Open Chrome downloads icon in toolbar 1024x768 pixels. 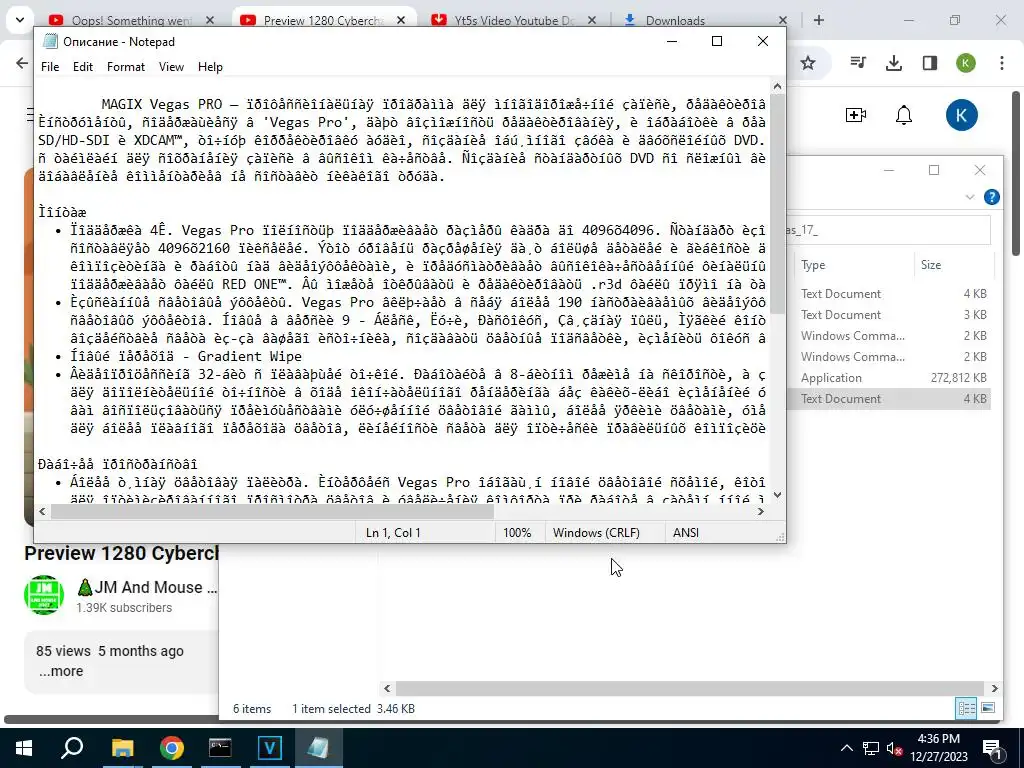coord(894,63)
